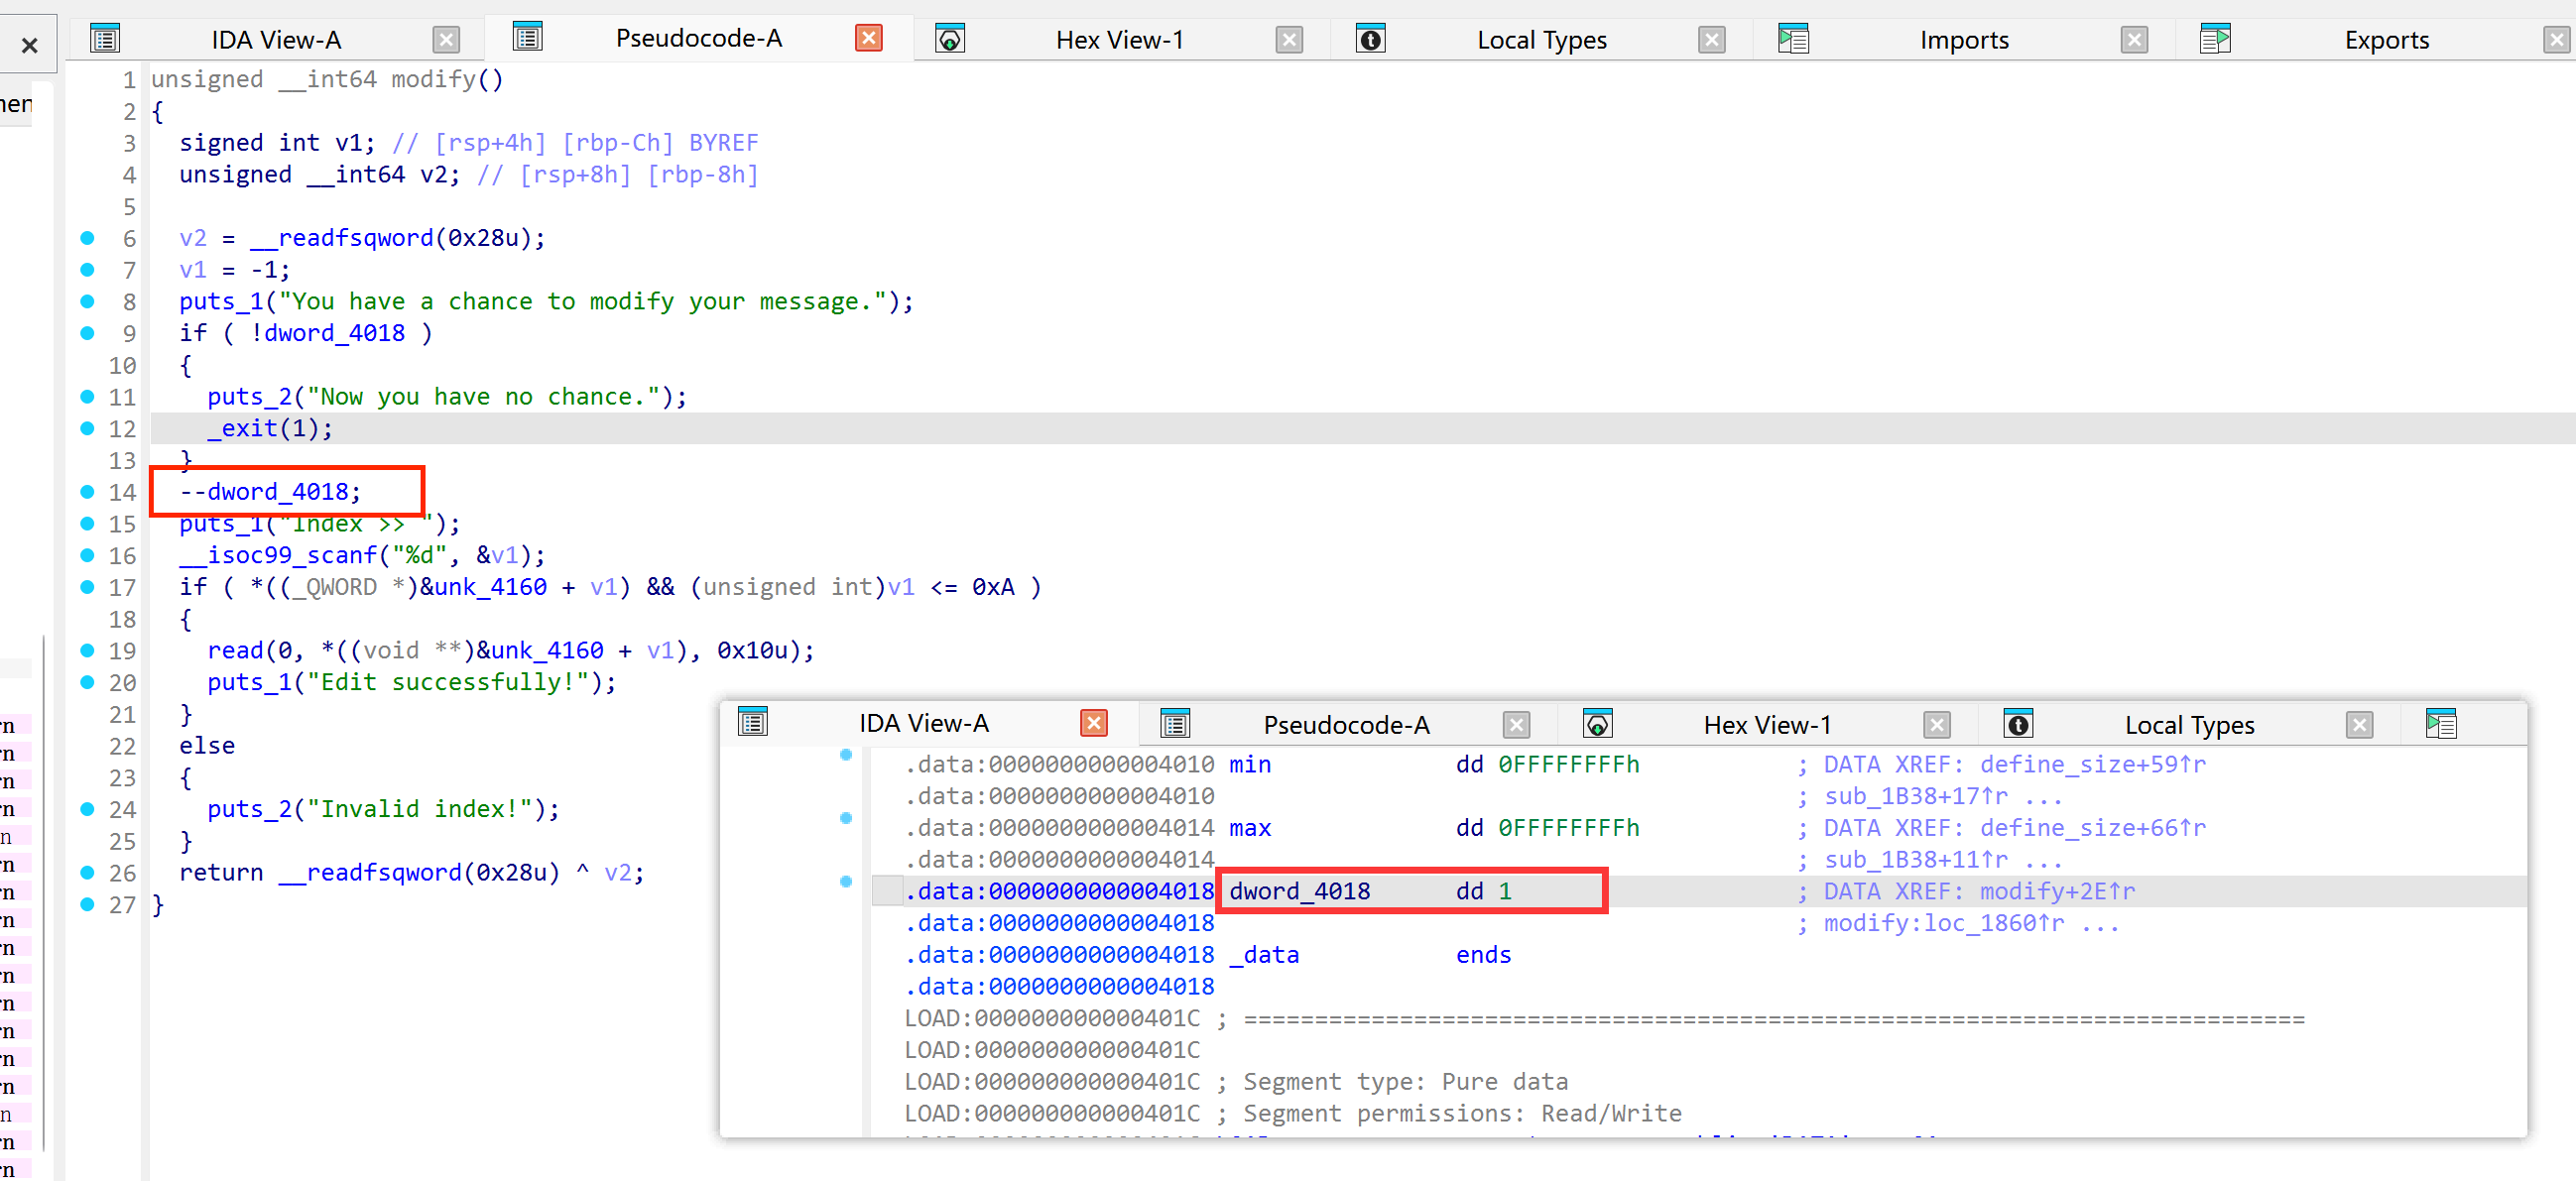Screen dimensions: 2576x1181
Task: Open Local Types tab in the lower window
Action: pos(2190,725)
